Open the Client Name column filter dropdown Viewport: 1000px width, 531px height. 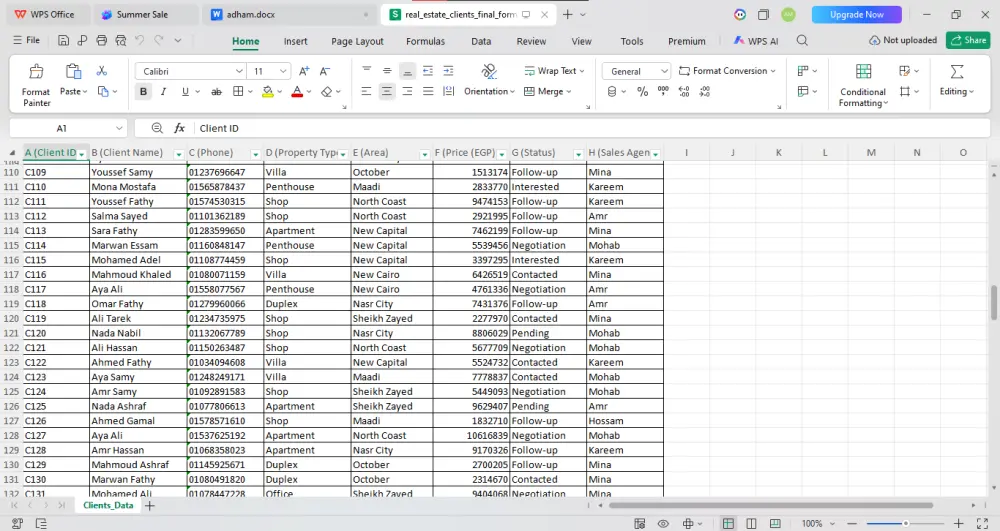pyautogui.click(x=179, y=154)
